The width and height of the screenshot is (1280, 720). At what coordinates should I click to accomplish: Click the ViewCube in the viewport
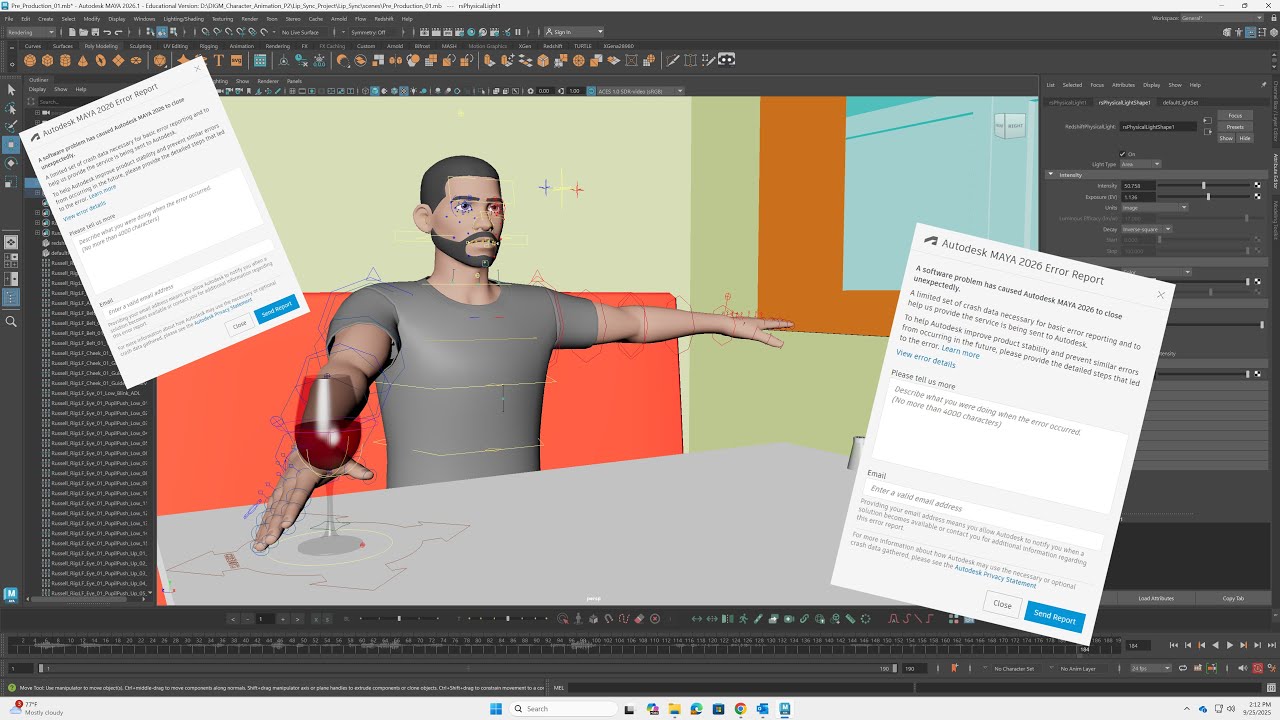[1008, 126]
